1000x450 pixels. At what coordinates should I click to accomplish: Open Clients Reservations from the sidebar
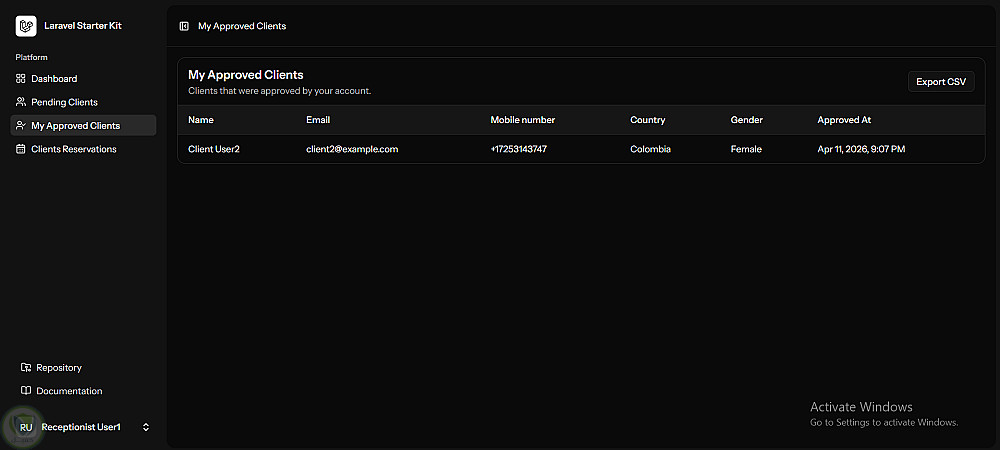pyautogui.click(x=74, y=149)
